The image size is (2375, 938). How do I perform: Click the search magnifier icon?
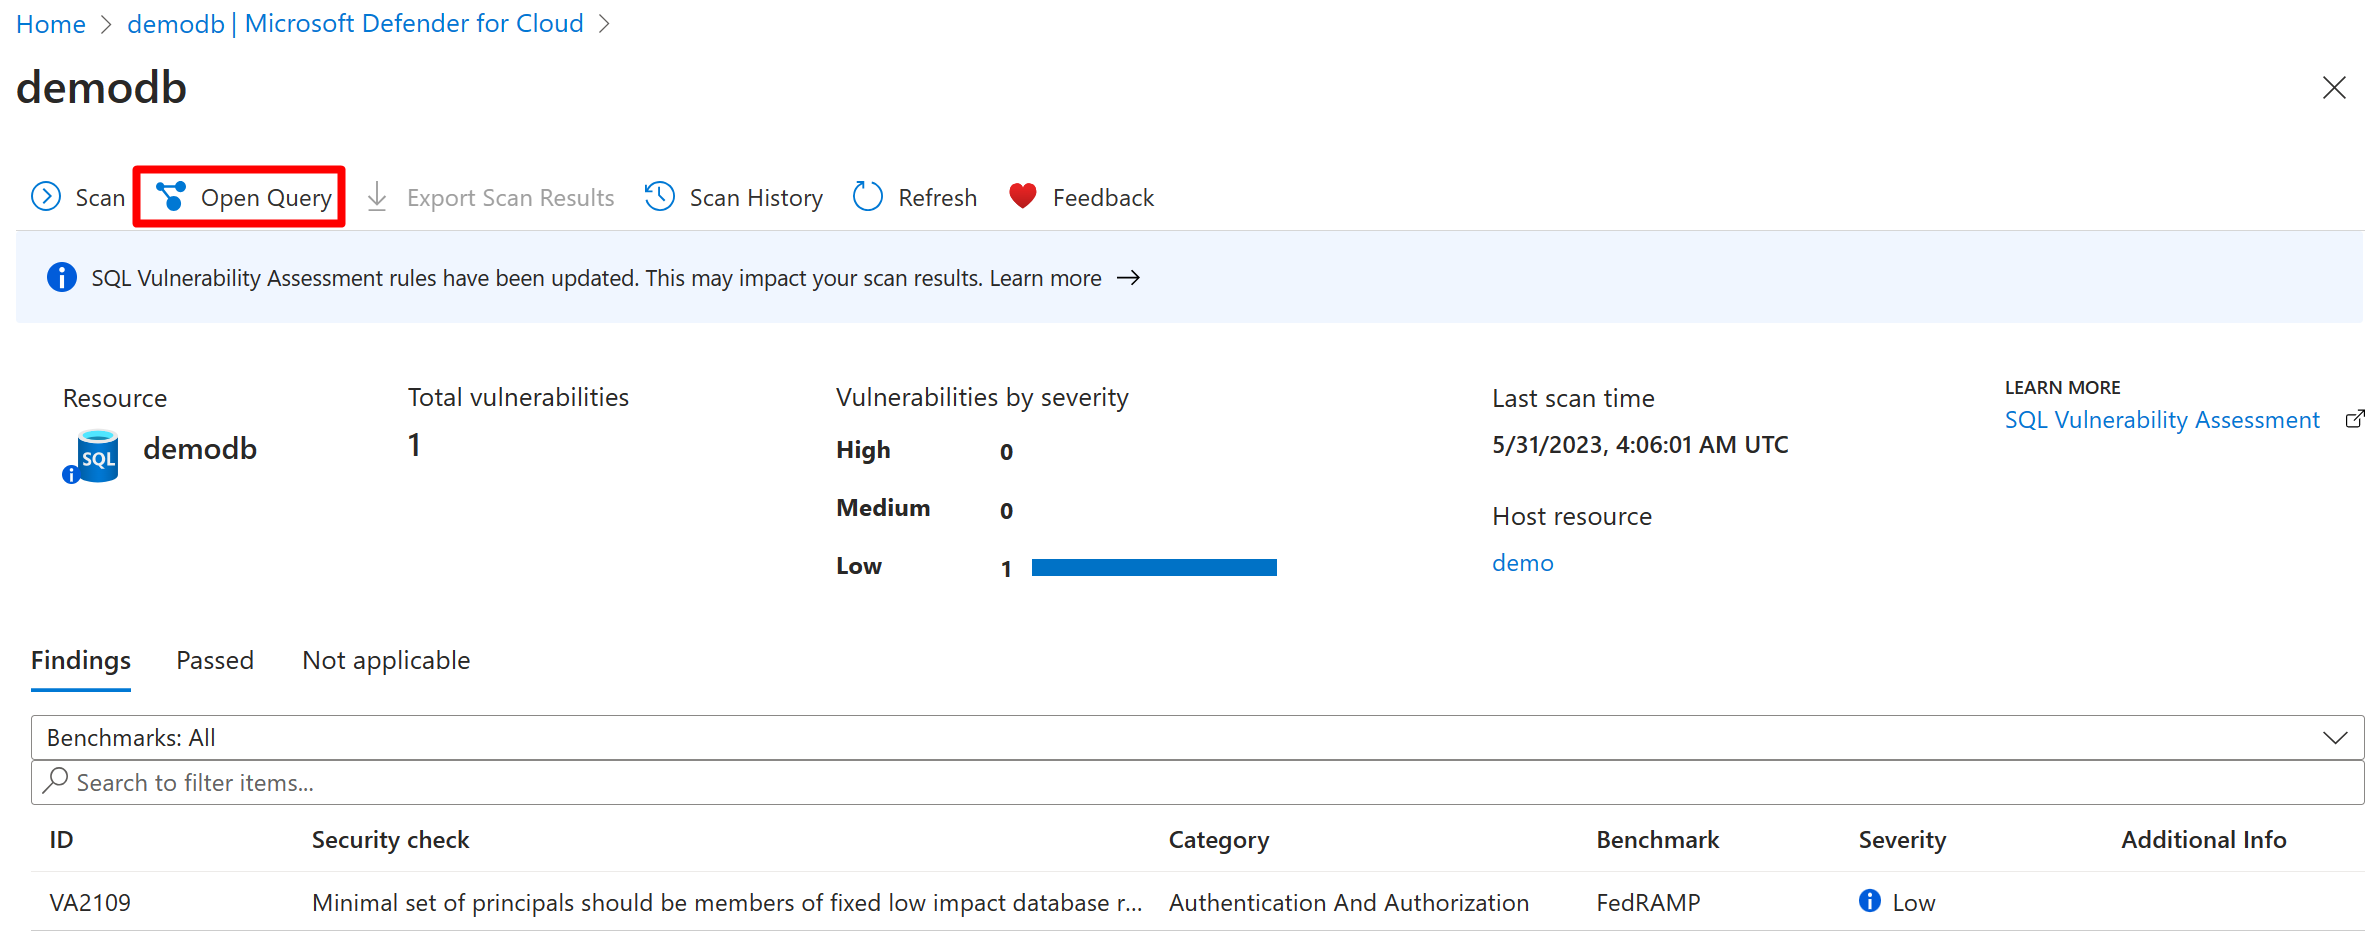[57, 780]
